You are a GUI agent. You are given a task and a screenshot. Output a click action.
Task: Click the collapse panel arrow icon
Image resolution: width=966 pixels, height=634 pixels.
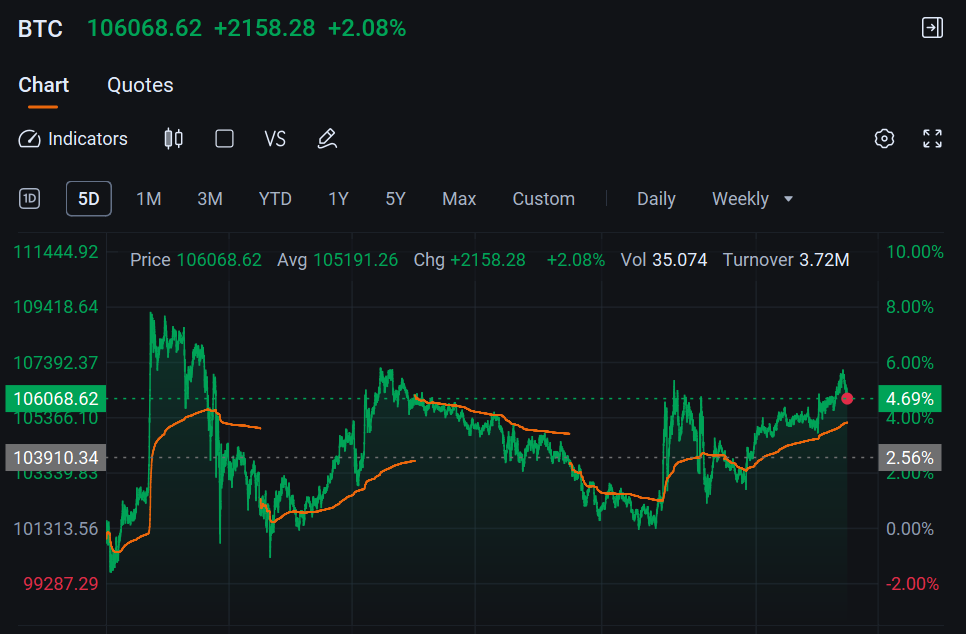(932, 28)
